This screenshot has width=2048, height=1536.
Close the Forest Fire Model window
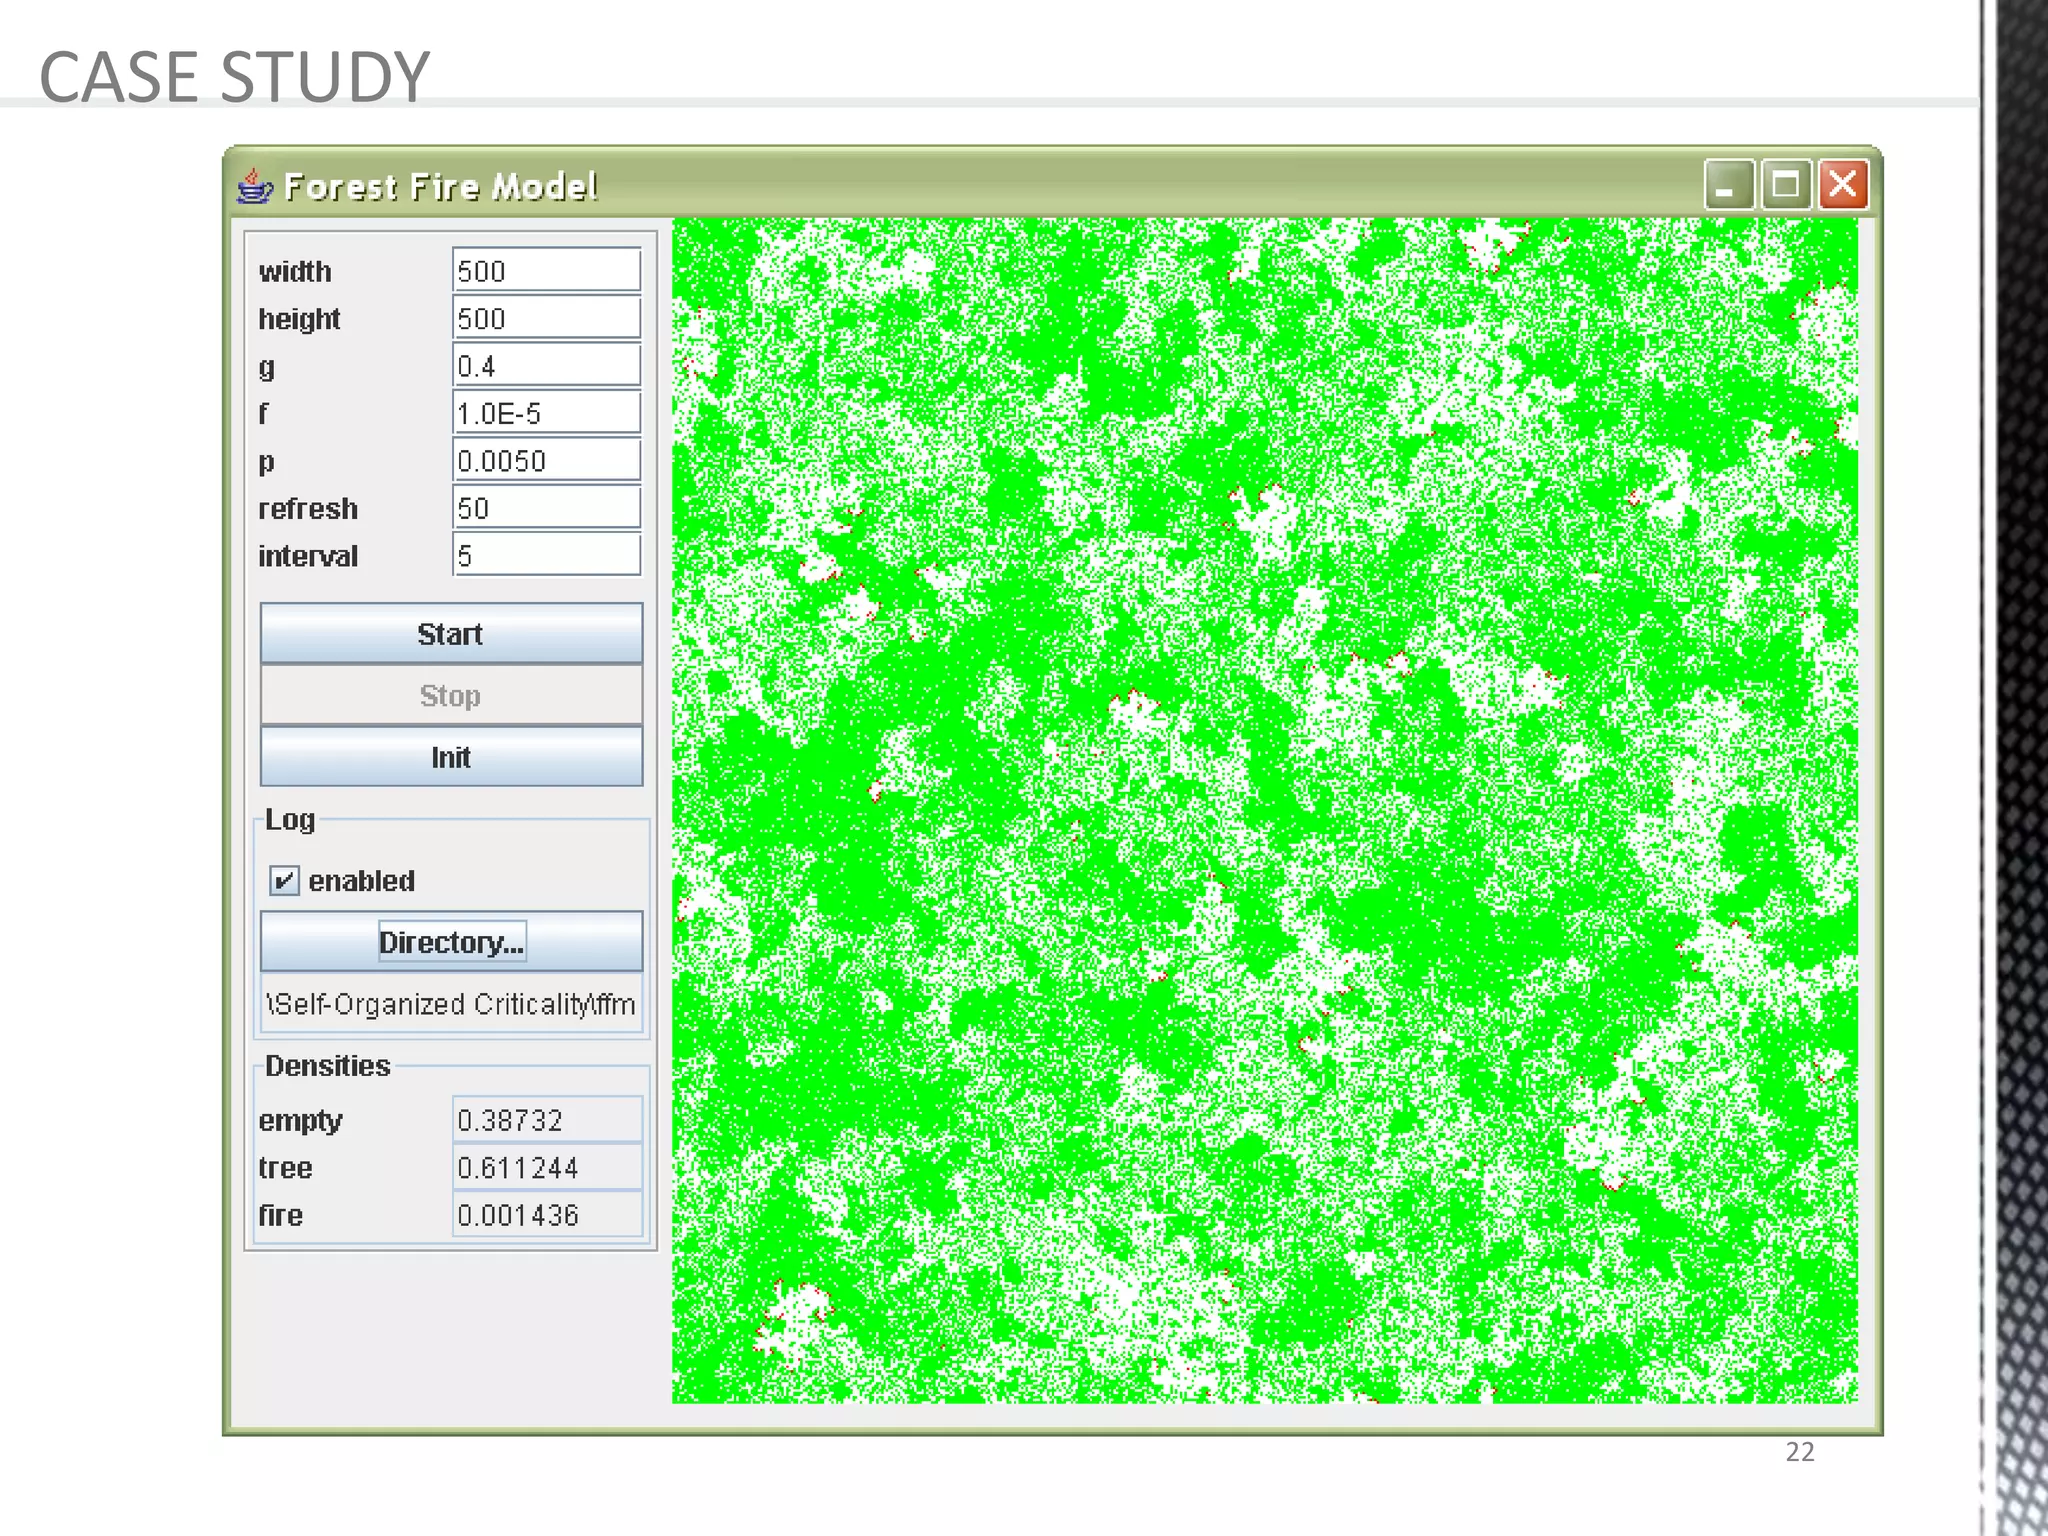pos(1843,185)
